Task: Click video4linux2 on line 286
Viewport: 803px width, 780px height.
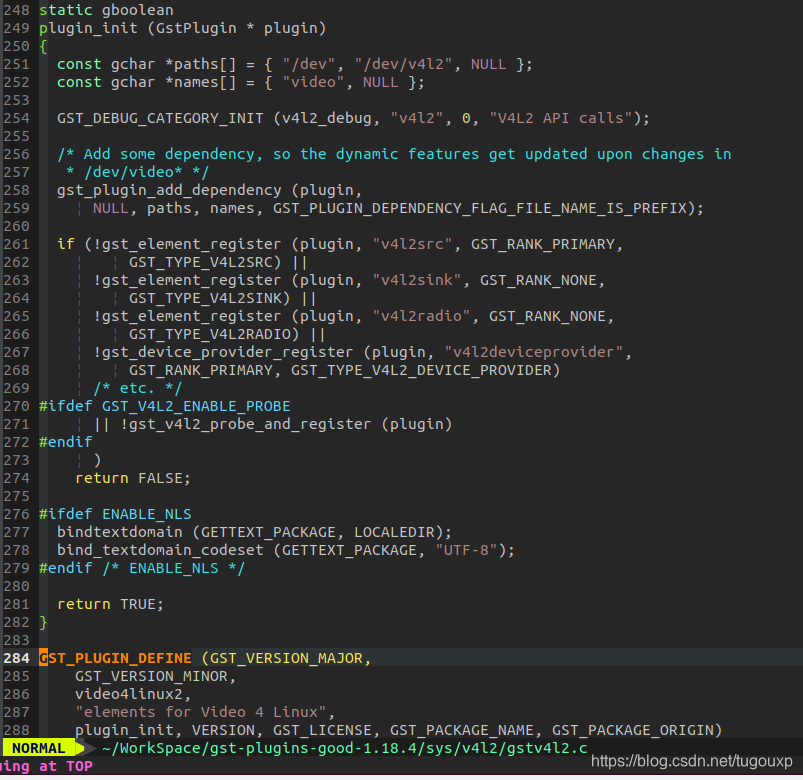Action: point(129,694)
